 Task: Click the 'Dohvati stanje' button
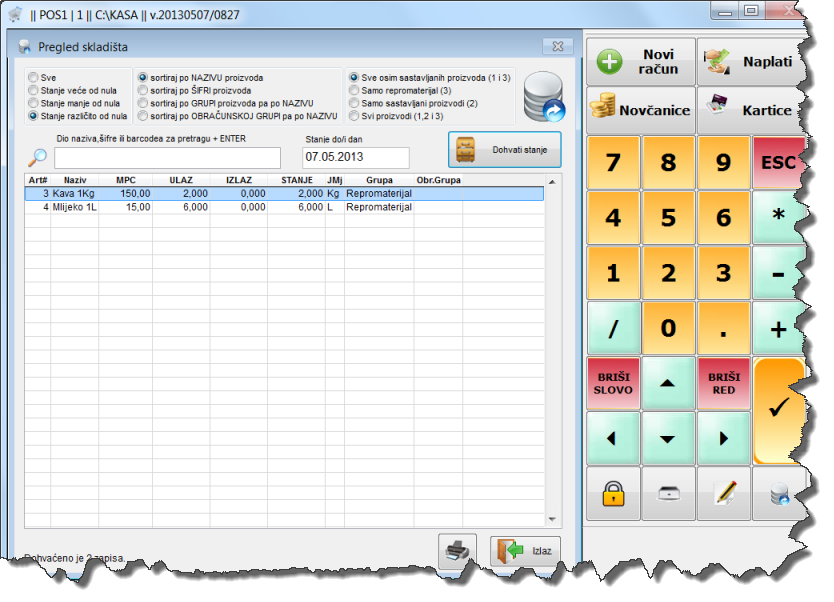[x=504, y=150]
